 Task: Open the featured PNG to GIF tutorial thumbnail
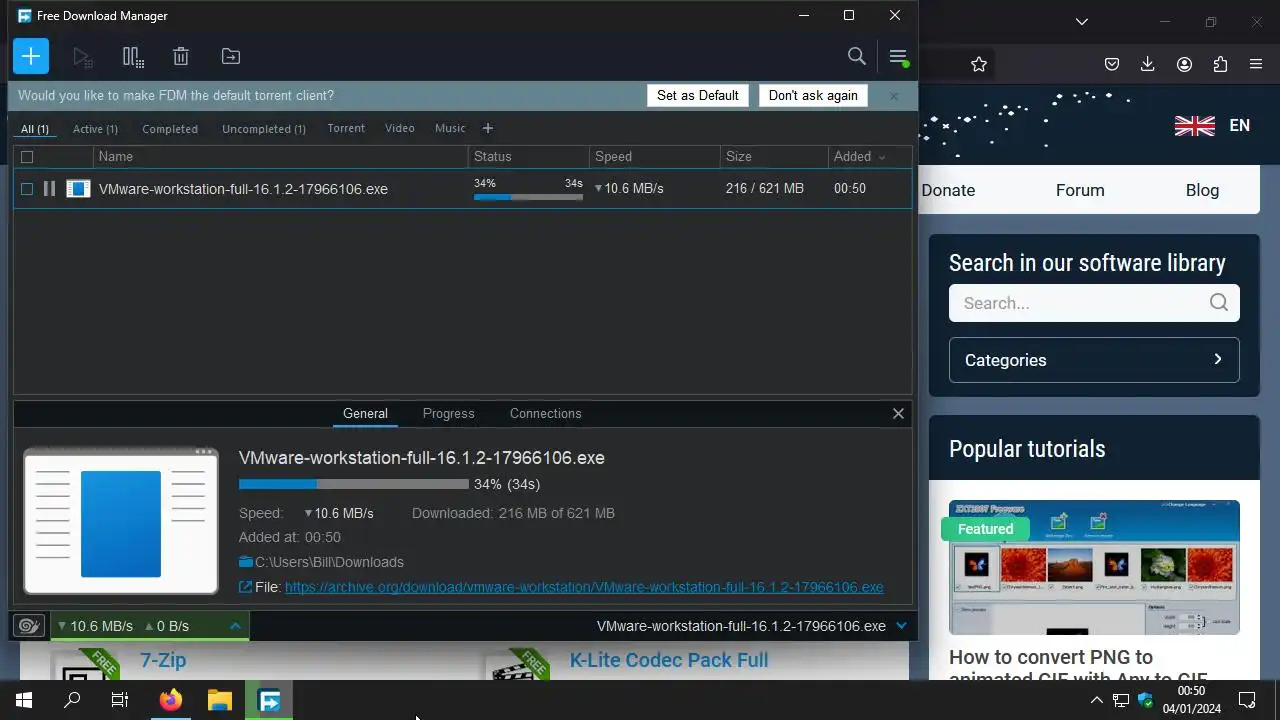pyautogui.click(x=1094, y=567)
